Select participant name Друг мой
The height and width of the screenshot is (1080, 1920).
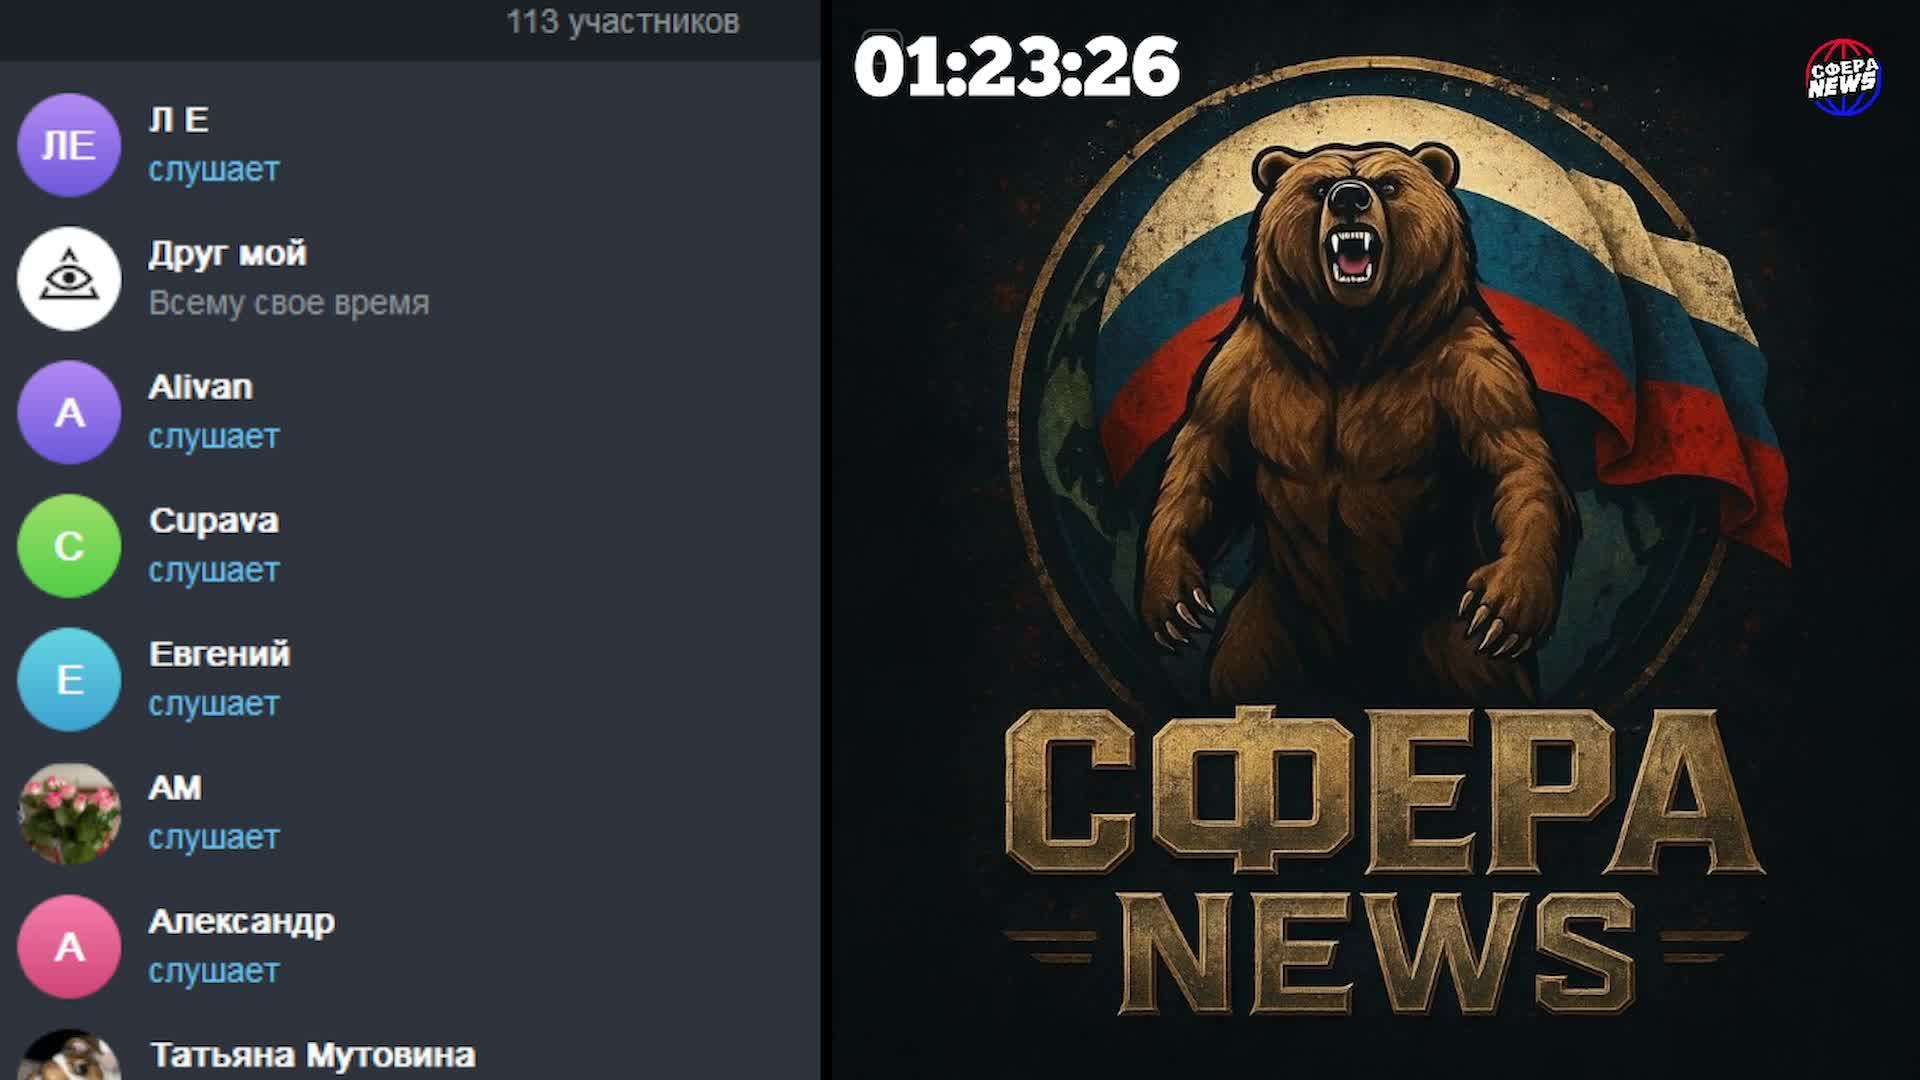pos(227,253)
